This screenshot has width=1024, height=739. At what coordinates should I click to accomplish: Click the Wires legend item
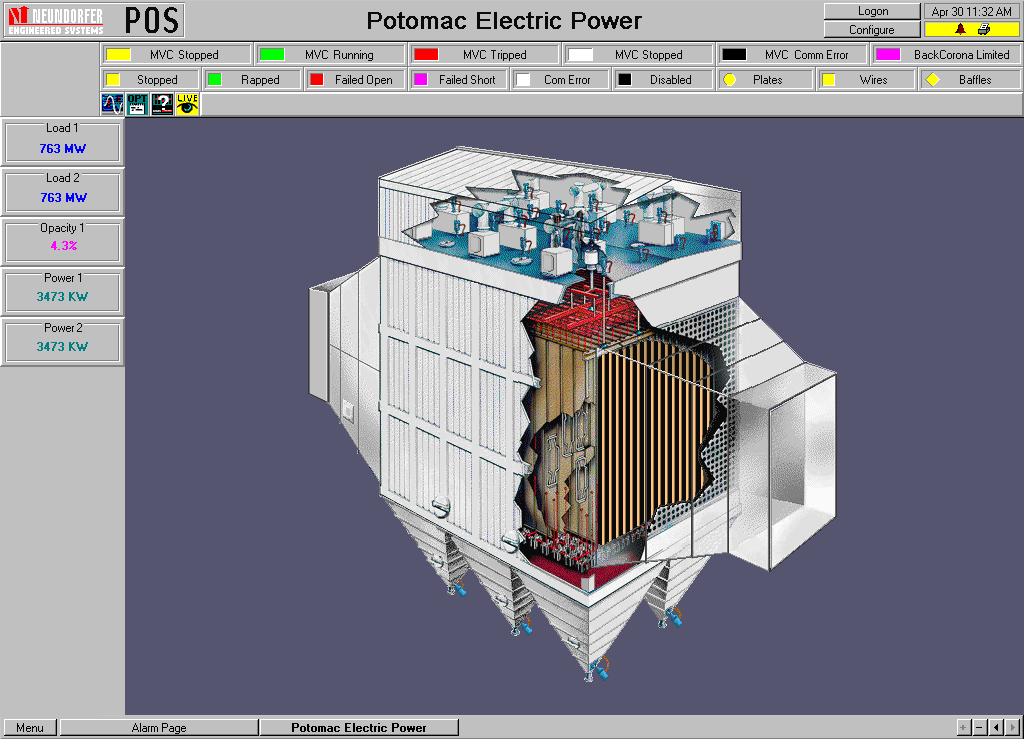tap(867, 80)
